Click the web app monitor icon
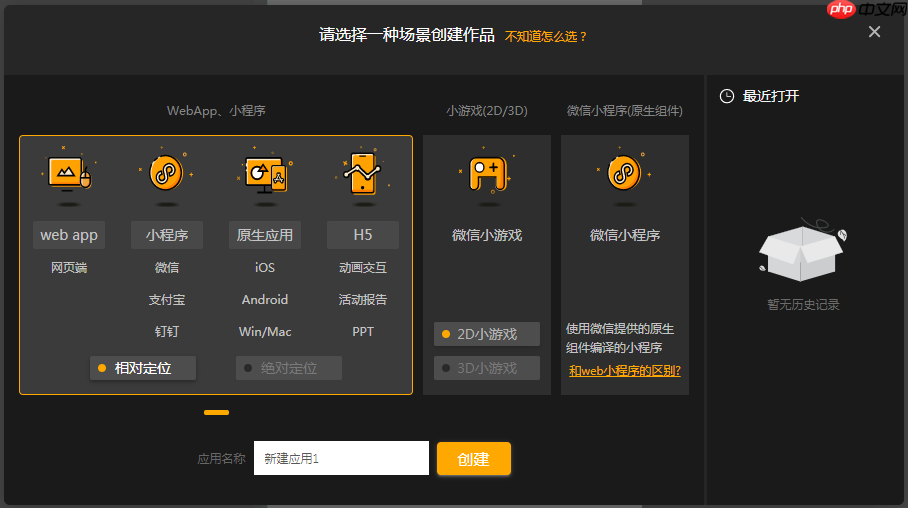 (x=69, y=174)
